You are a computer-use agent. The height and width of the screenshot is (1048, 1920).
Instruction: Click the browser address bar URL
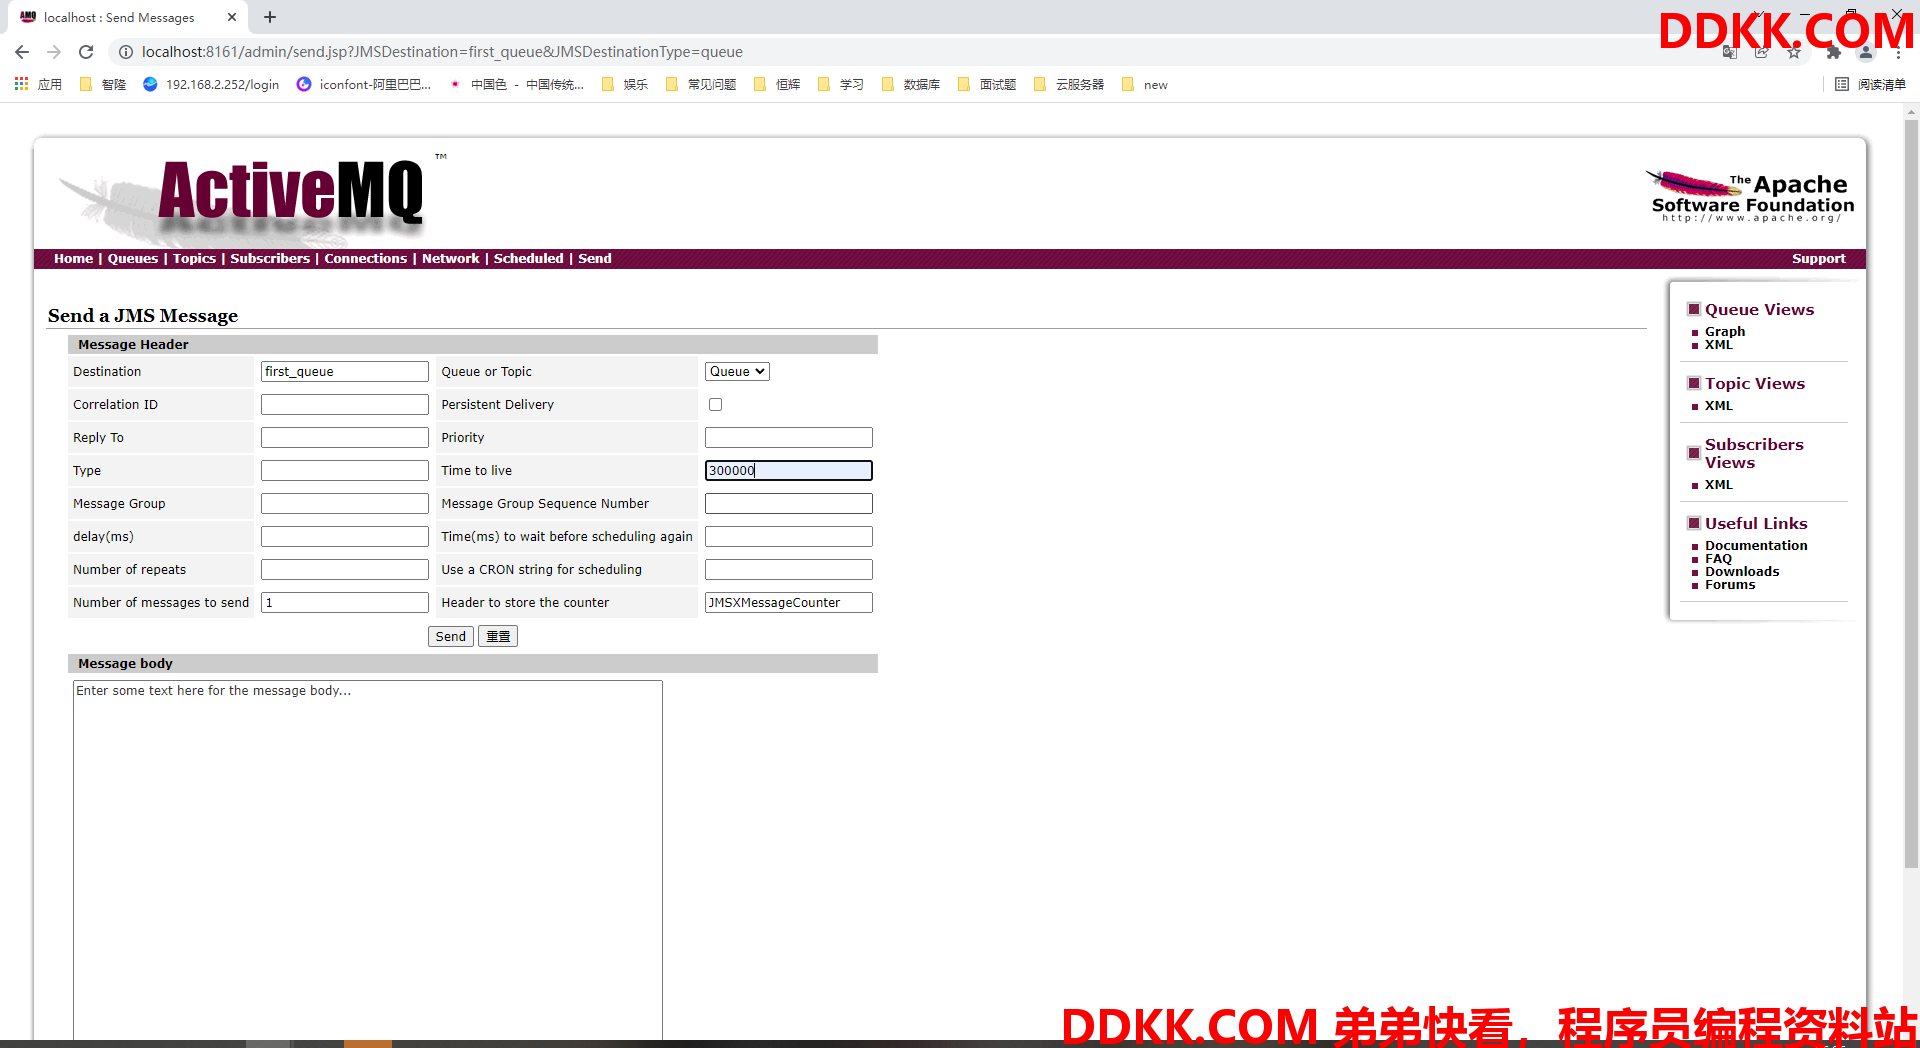[442, 52]
